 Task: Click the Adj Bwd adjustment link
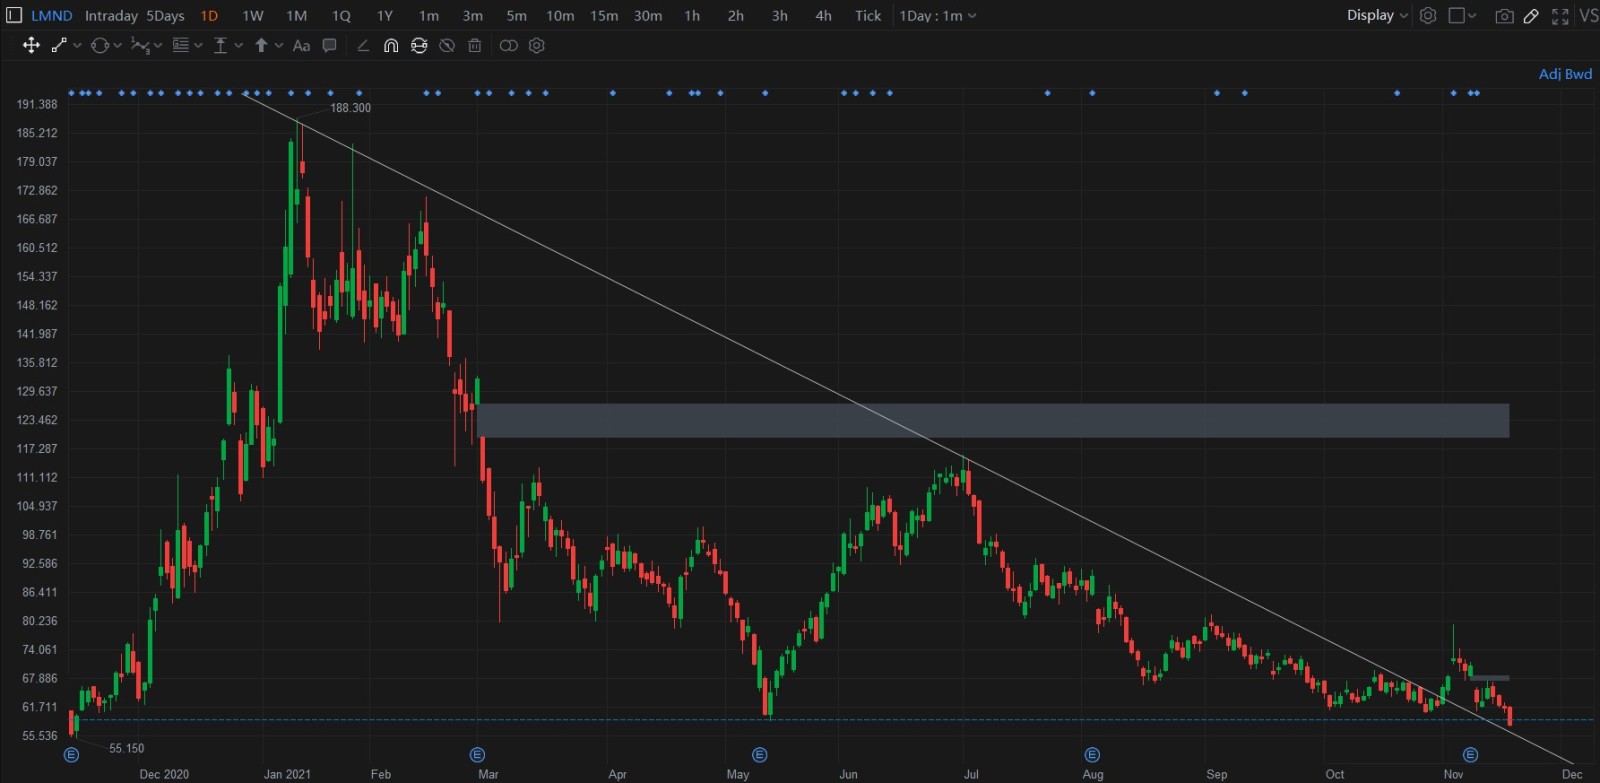[1565, 74]
